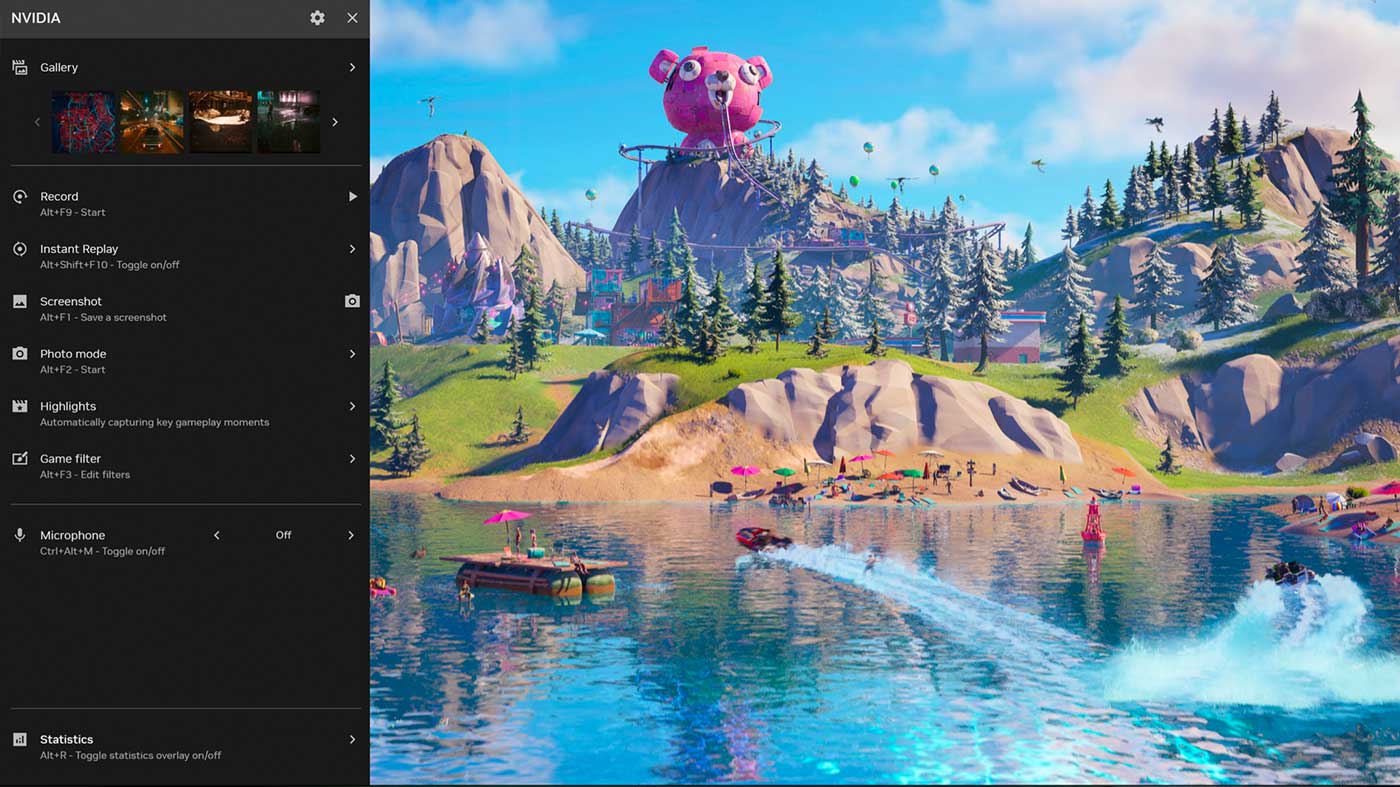Click the Screenshot picture icon

[19, 301]
